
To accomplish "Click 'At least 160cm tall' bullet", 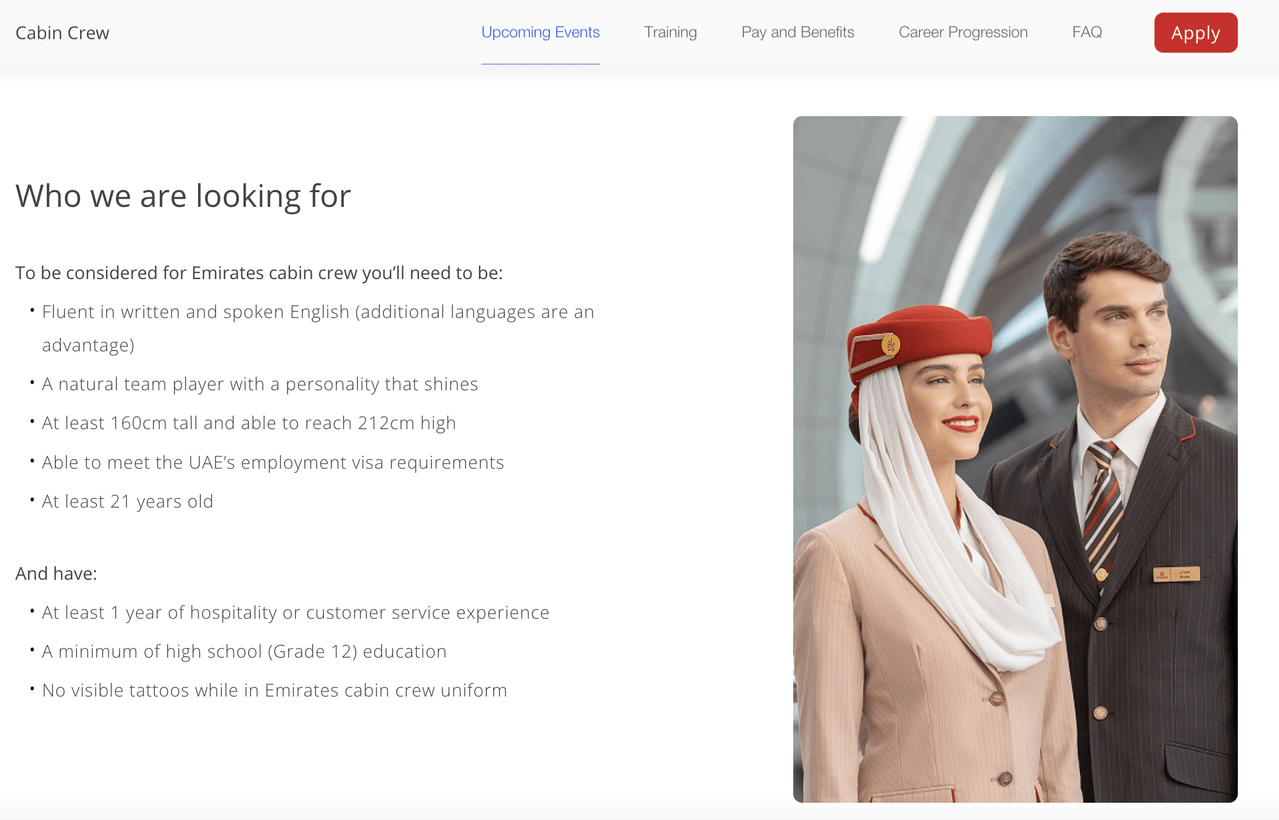I will pos(249,423).
